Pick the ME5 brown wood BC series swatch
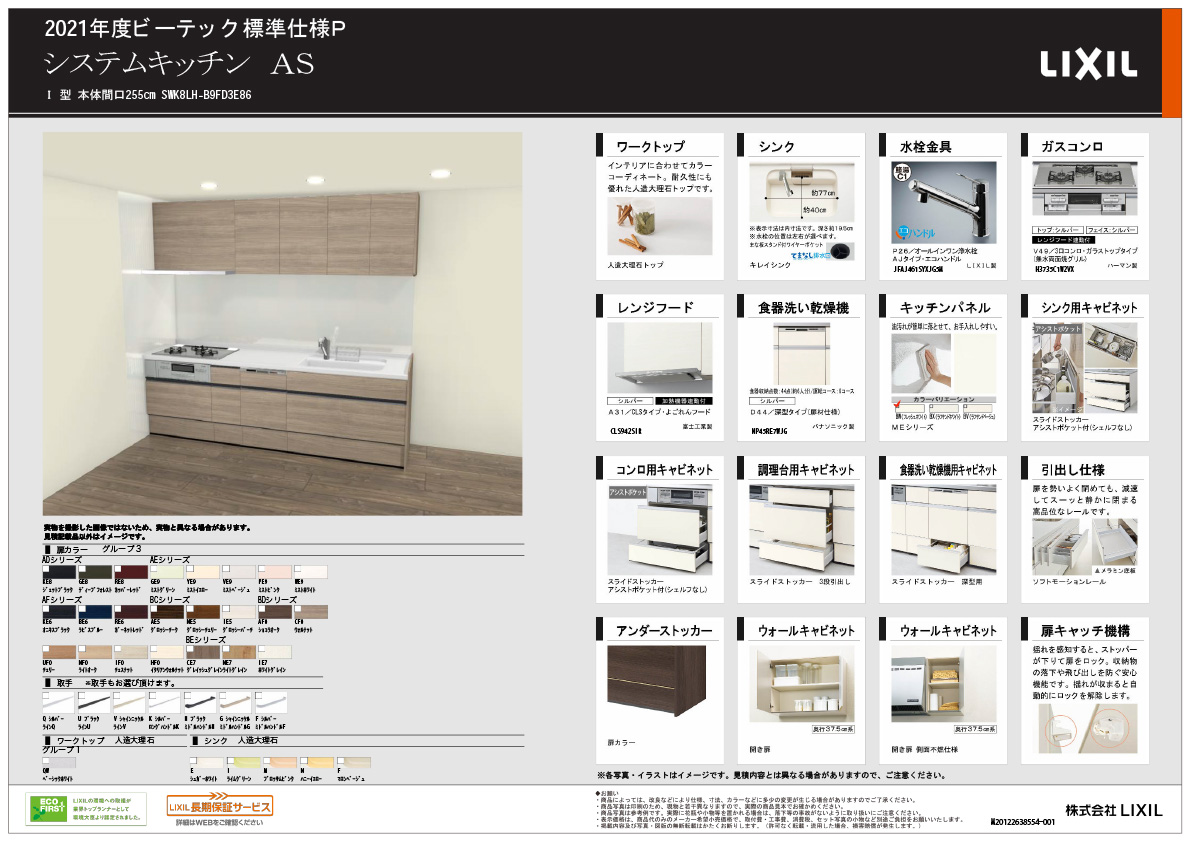The width and height of the screenshot is (1191, 842). point(203,612)
